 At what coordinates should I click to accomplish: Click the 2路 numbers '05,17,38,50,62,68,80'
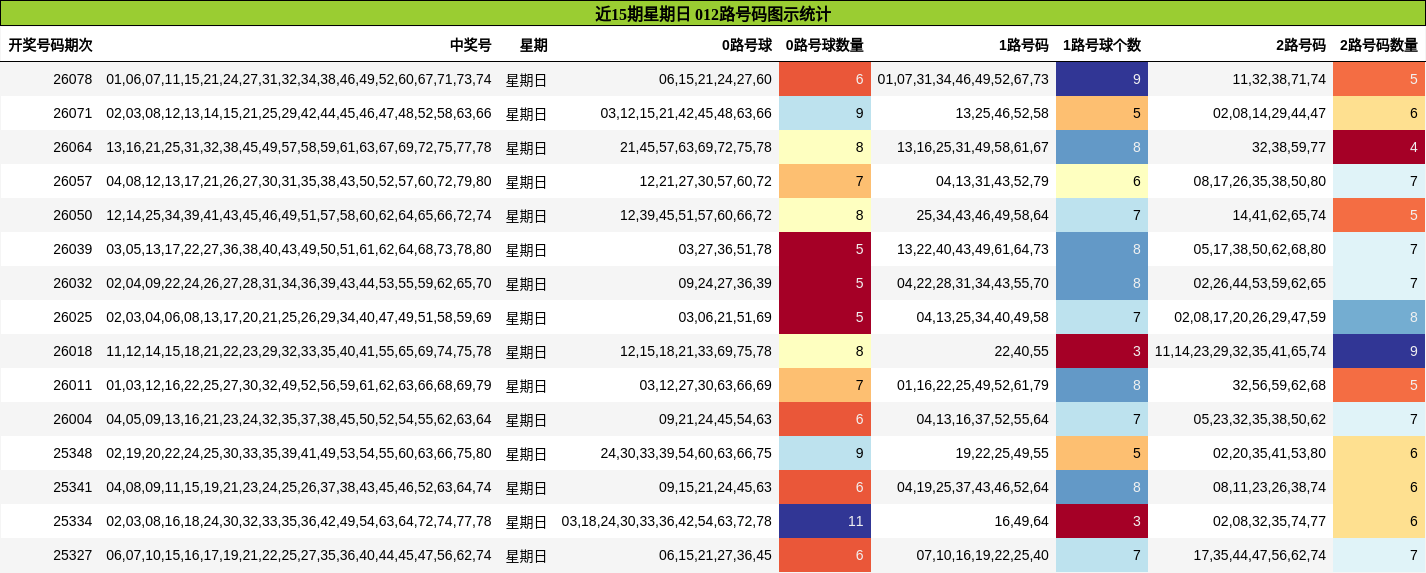[1260, 249]
